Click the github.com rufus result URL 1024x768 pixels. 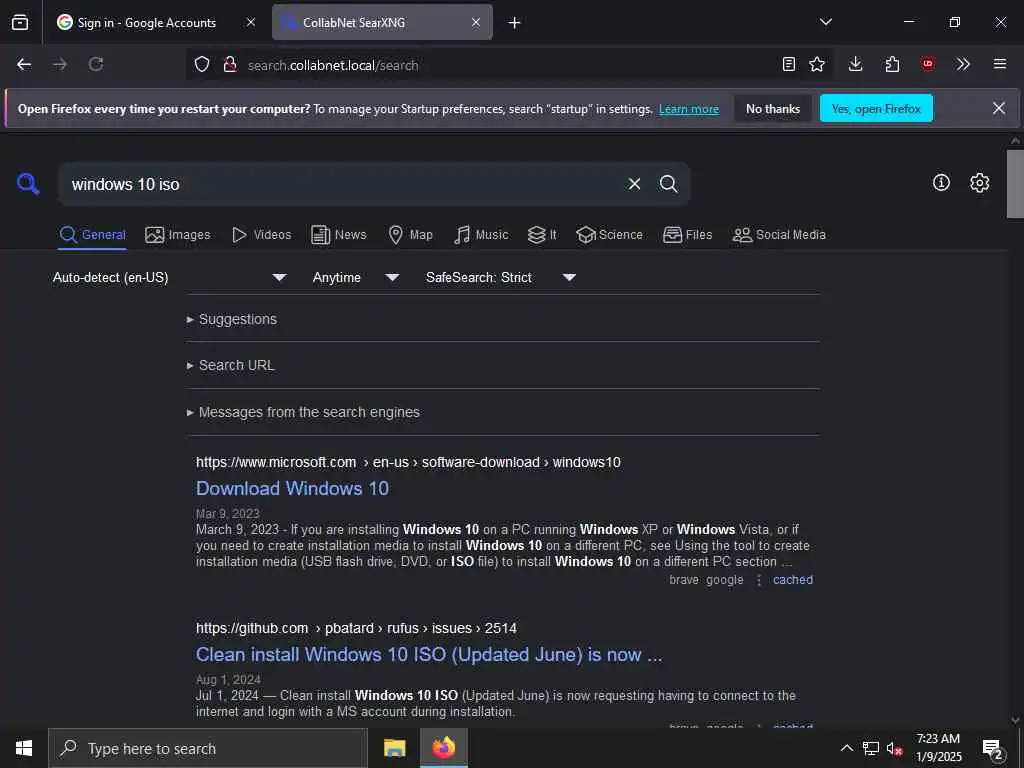(356, 628)
